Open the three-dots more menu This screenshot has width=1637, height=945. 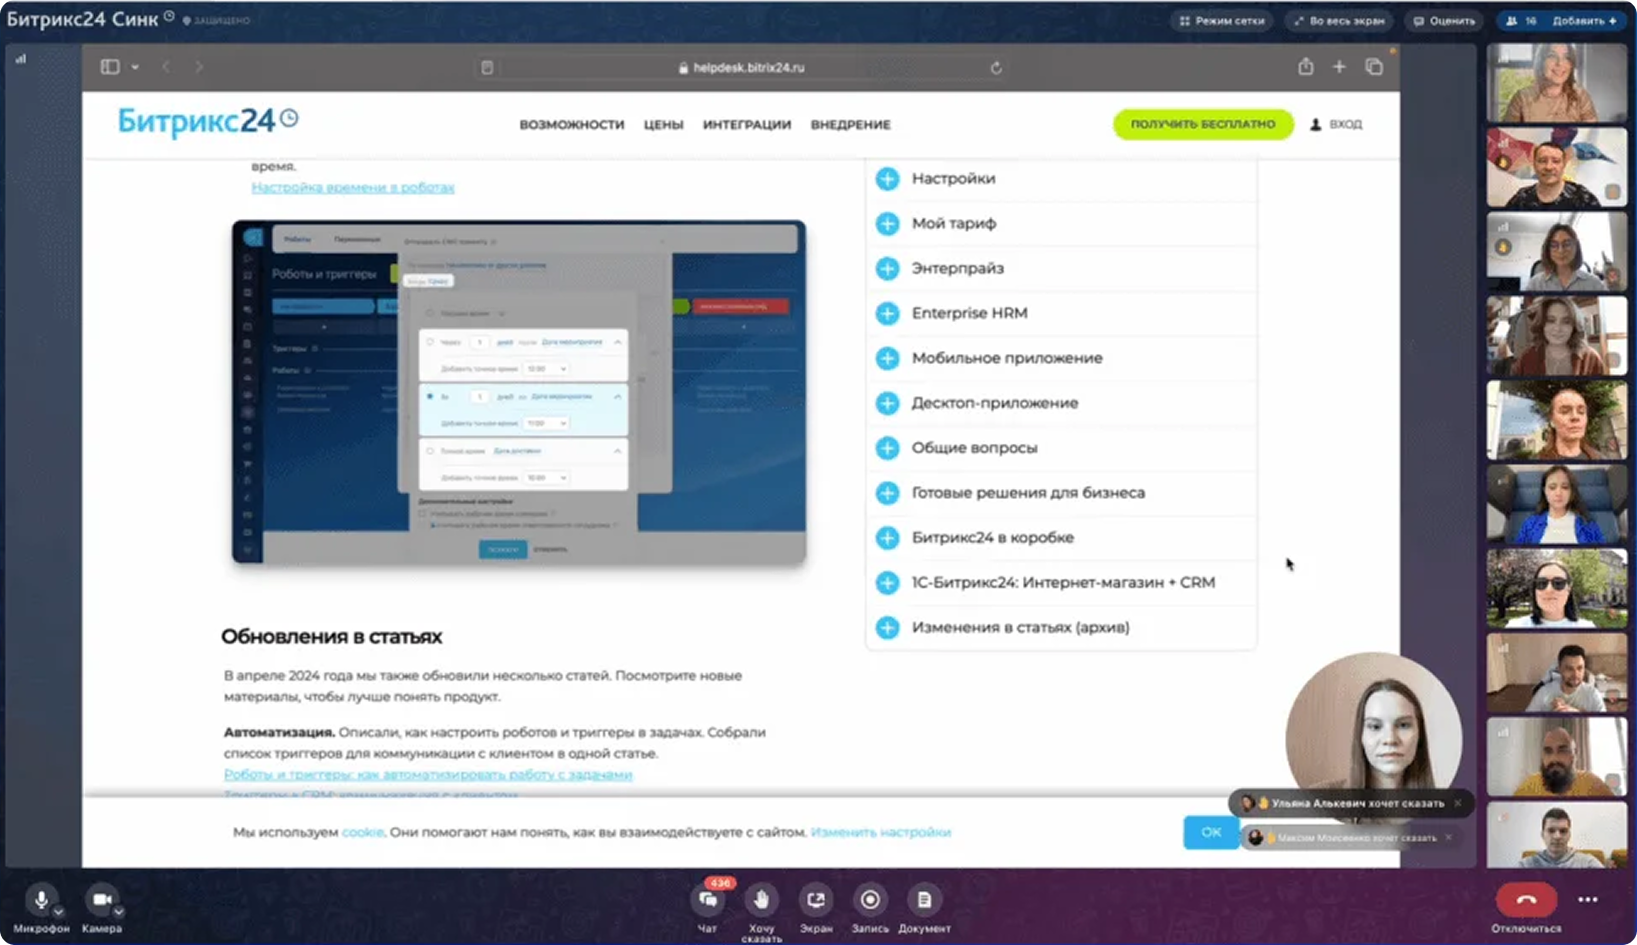coord(1588,899)
